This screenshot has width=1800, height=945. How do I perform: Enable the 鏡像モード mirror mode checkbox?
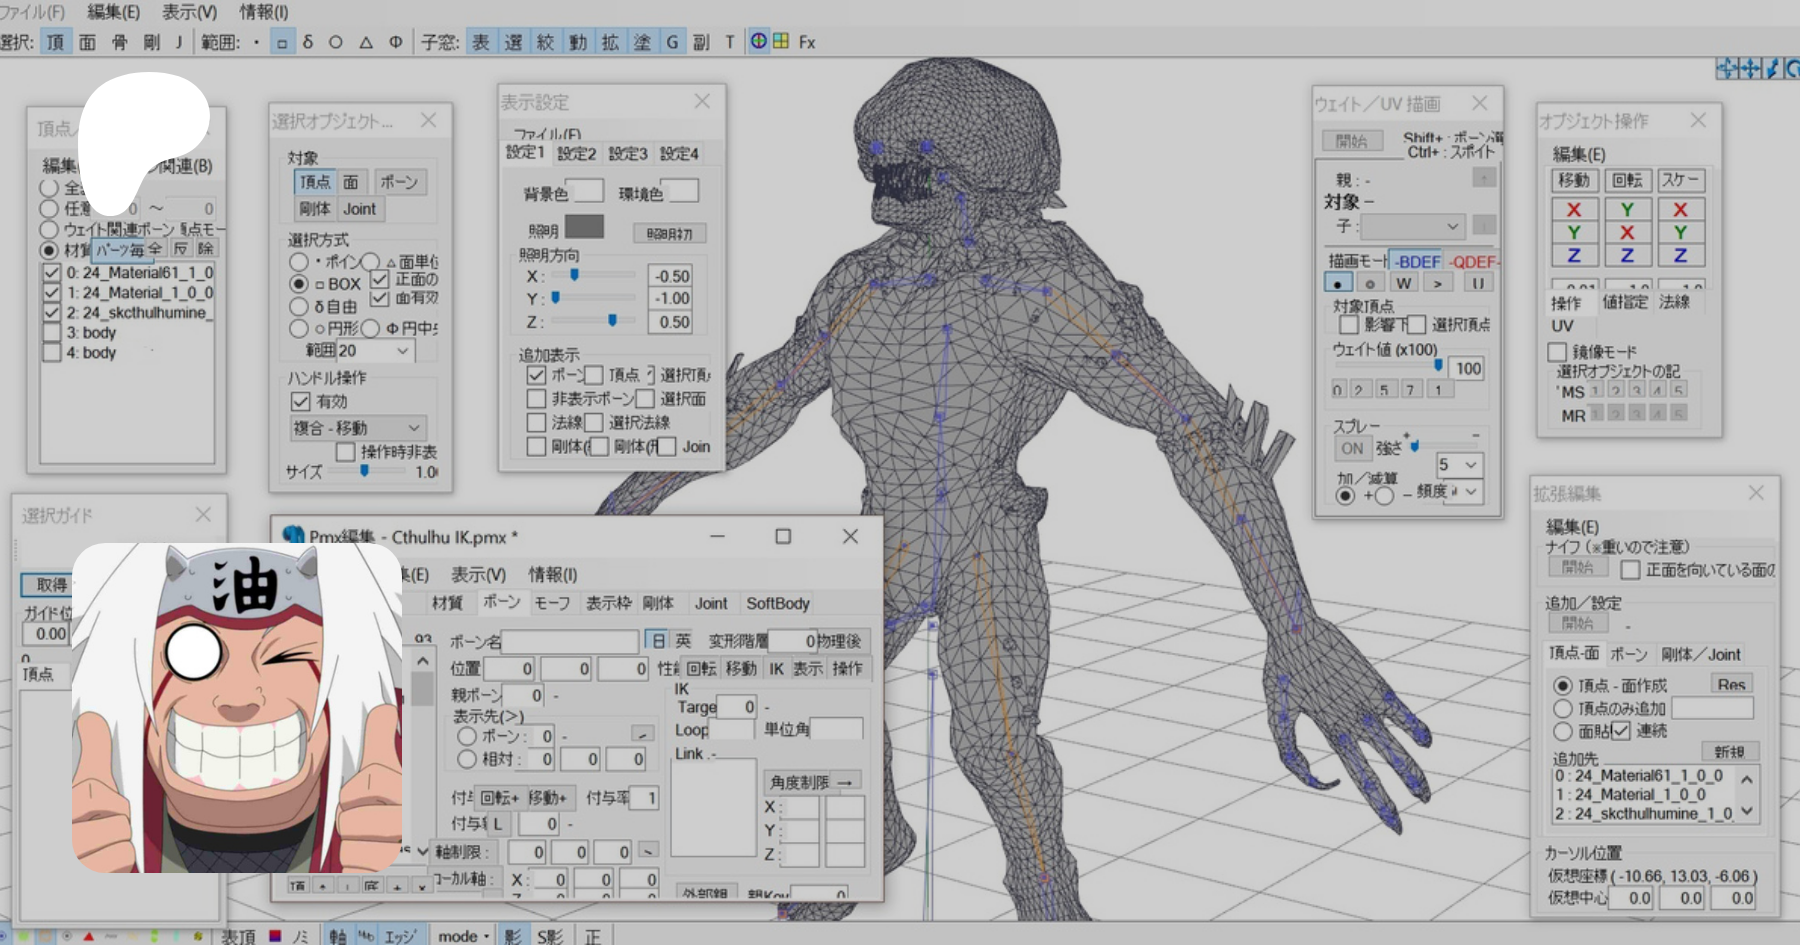[1557, 352]
